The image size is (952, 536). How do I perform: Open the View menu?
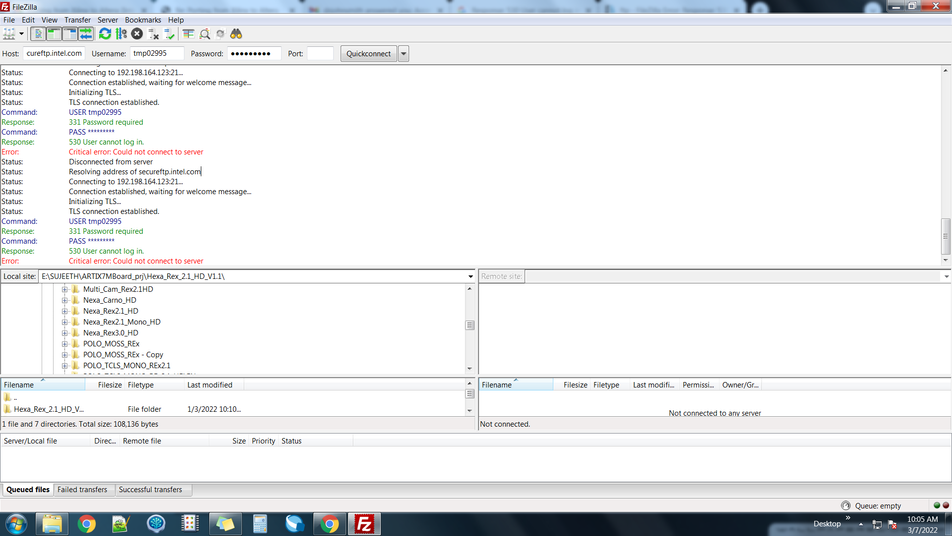[x=49, y=20]
